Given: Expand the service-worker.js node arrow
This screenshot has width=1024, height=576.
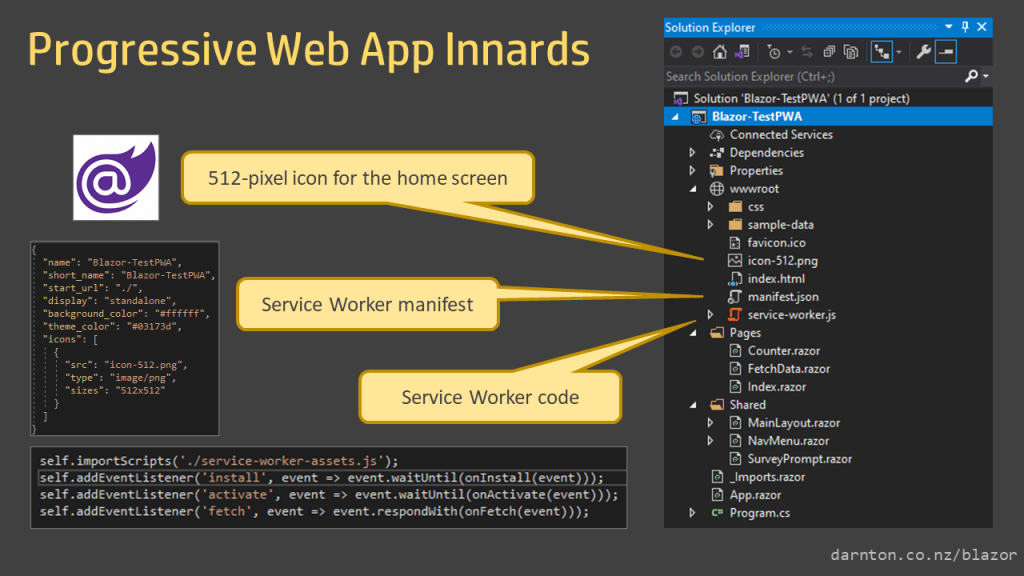Looking at the screenshot, I should pyautogui.click(x=710, y=315).
